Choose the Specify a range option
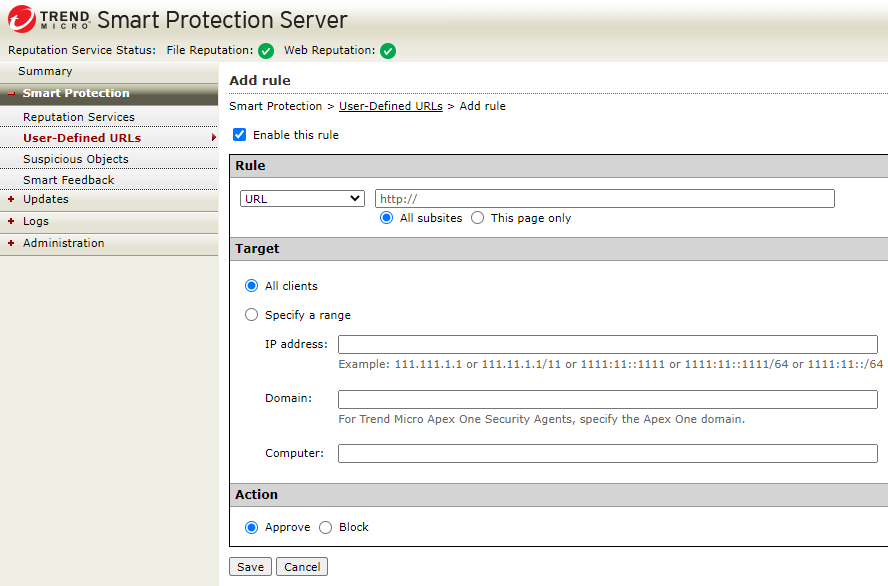 [252, 315]
